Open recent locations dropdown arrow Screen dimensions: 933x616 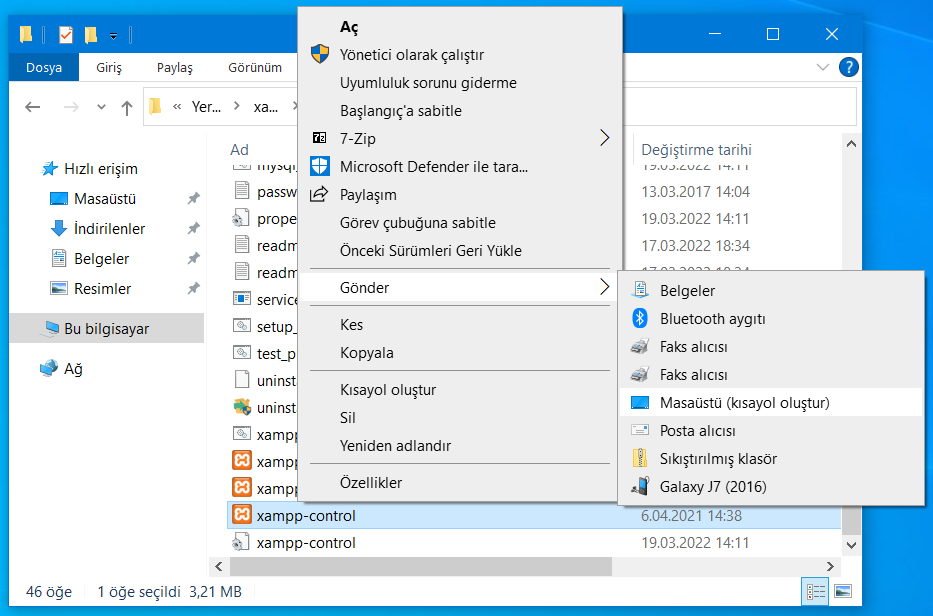[x=101, y=107]
